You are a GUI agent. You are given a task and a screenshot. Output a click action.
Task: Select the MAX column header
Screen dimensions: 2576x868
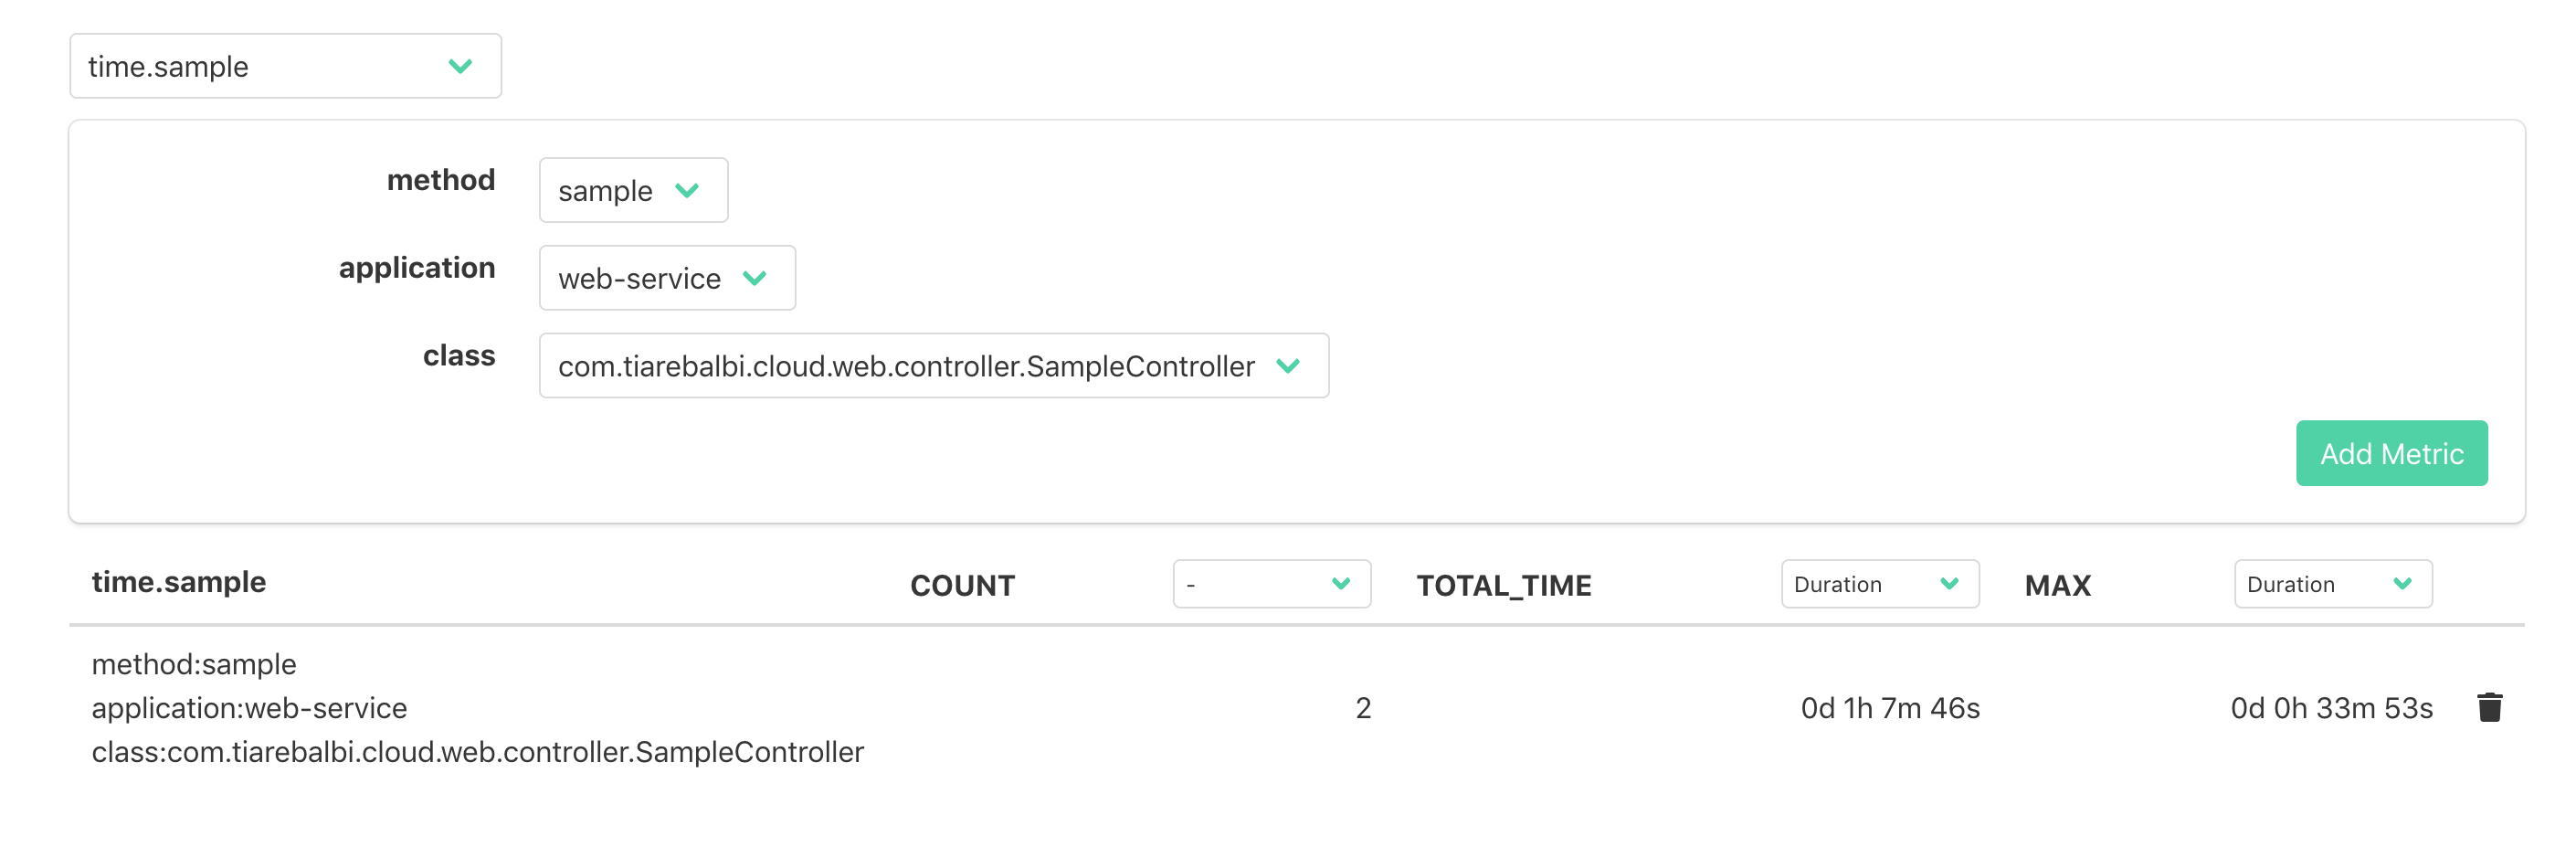click(2057, 585)
